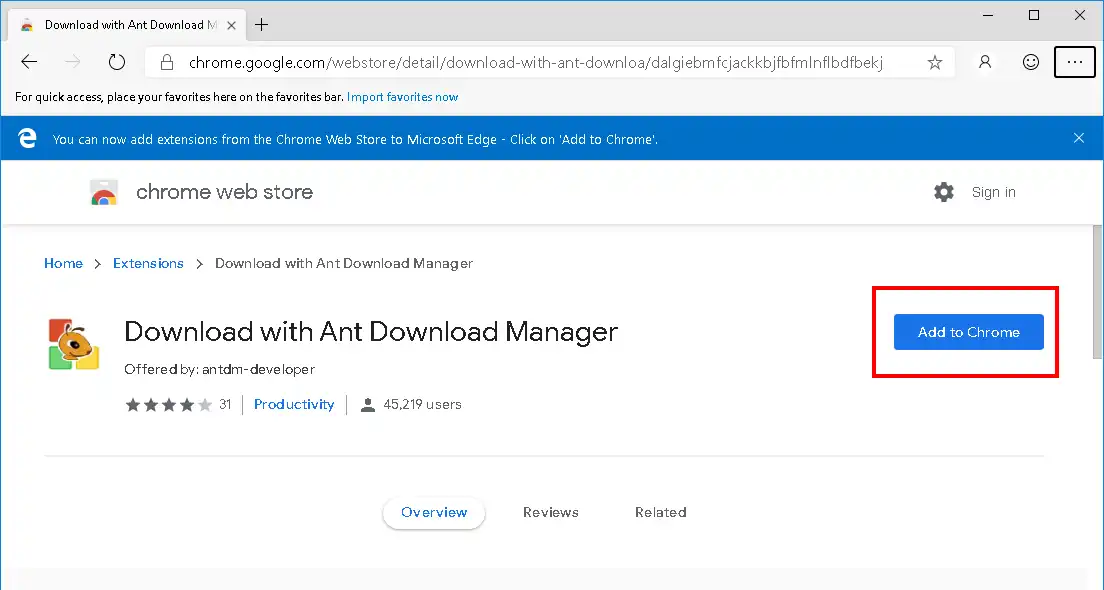Viewport: 1104px width, 590px height.
Task: Click the address bar URL field
Action: click(550, 63)
